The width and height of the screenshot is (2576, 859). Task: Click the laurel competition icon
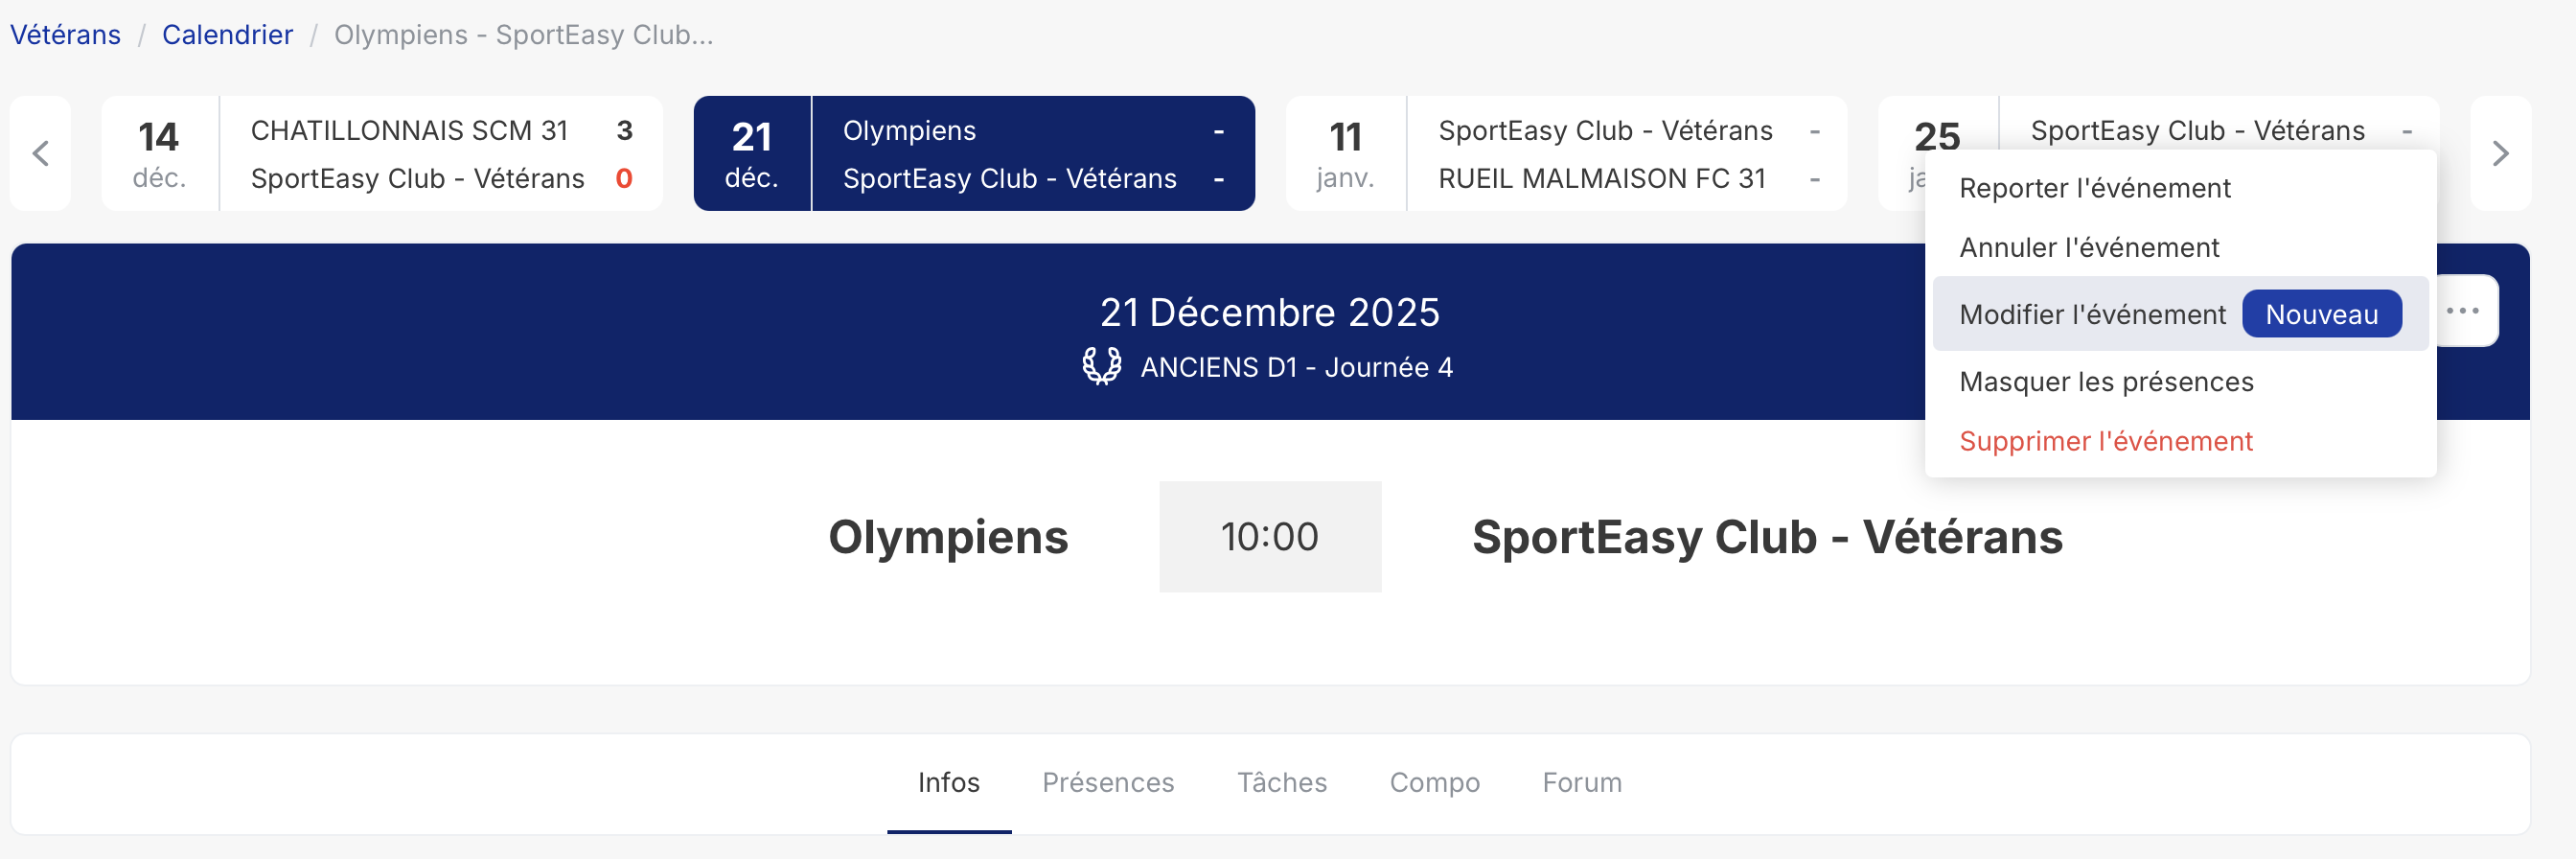coord(1101,367)
